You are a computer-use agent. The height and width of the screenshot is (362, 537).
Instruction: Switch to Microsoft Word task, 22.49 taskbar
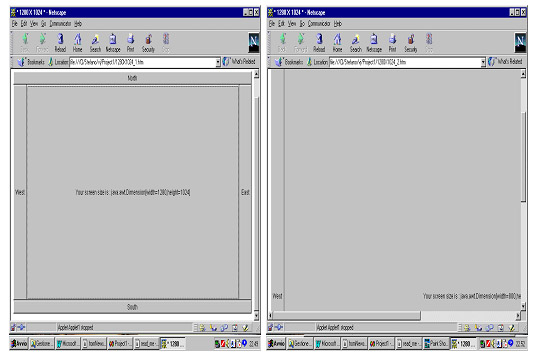click(x=67, y=344)
